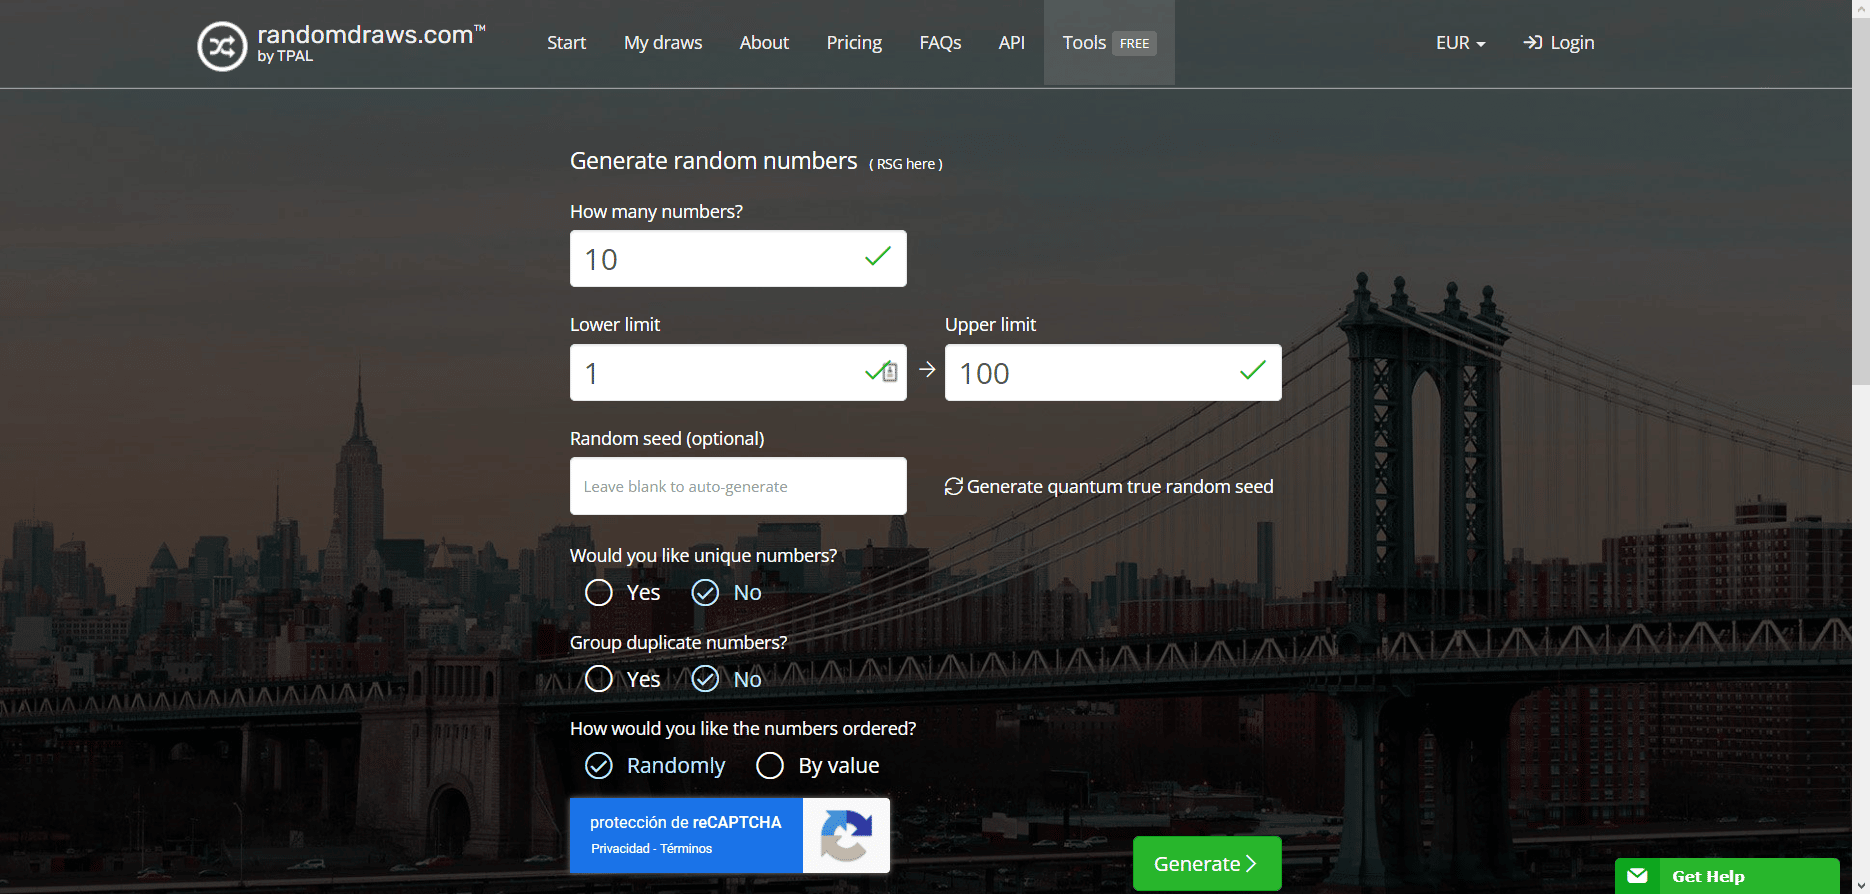Click the Get Help envelope icon

click(1637, 876)
